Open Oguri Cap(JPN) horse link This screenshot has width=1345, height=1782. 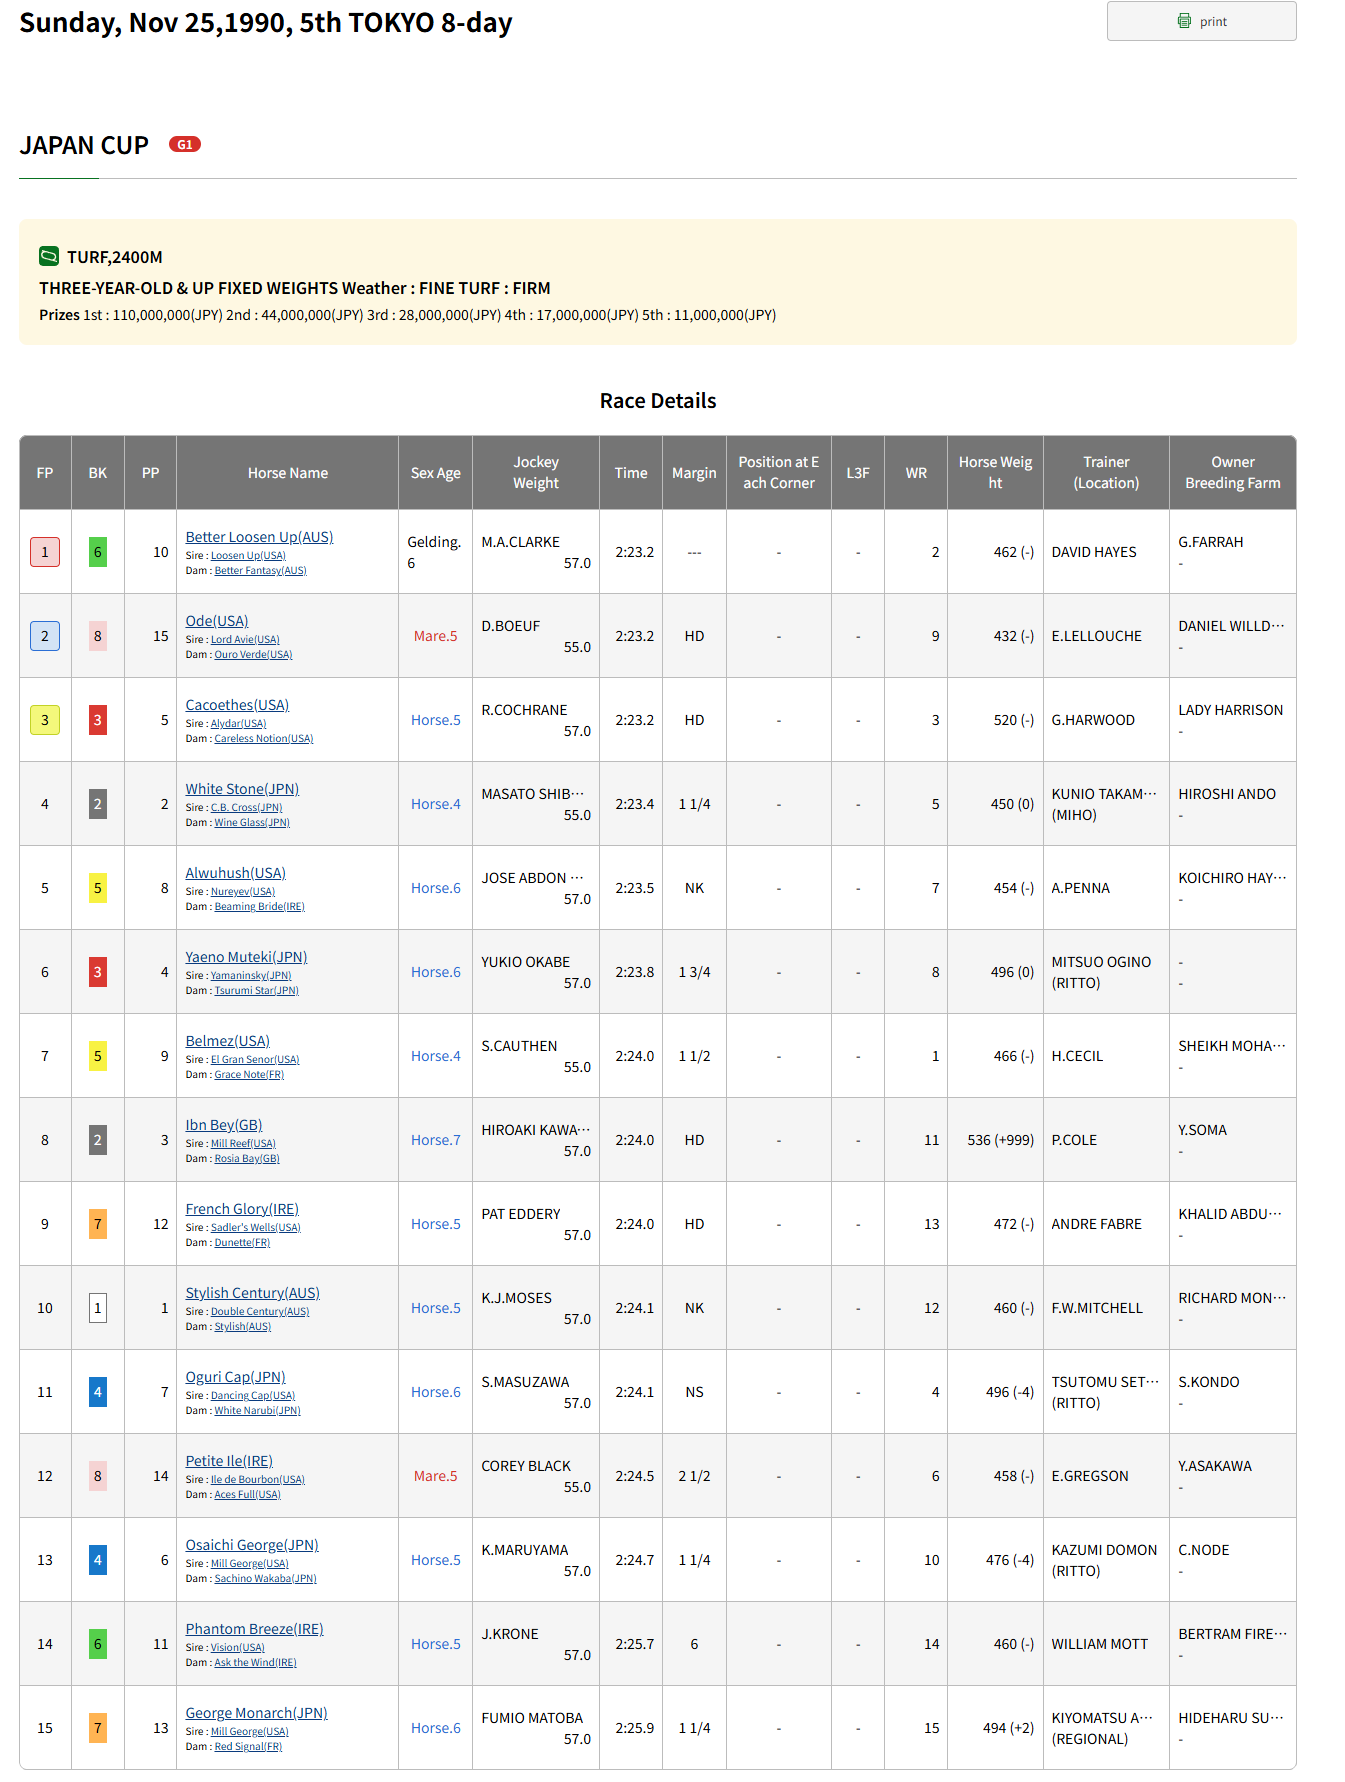point(235,1377)
